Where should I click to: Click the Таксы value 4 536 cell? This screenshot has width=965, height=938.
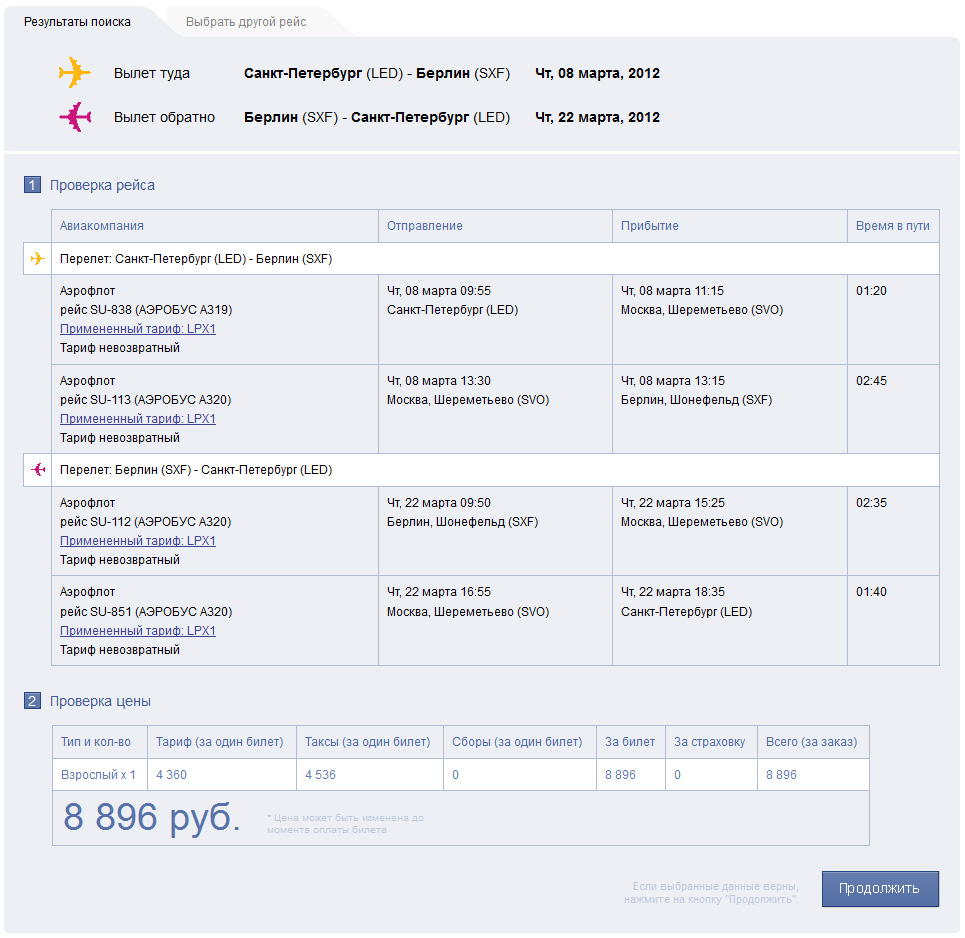tap(321, 775)
